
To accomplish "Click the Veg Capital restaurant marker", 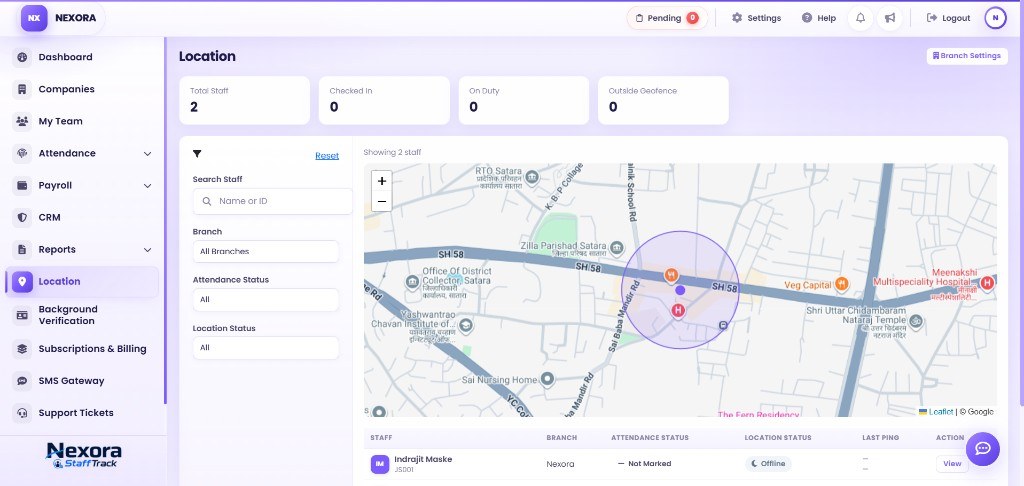I will point(841,283).
